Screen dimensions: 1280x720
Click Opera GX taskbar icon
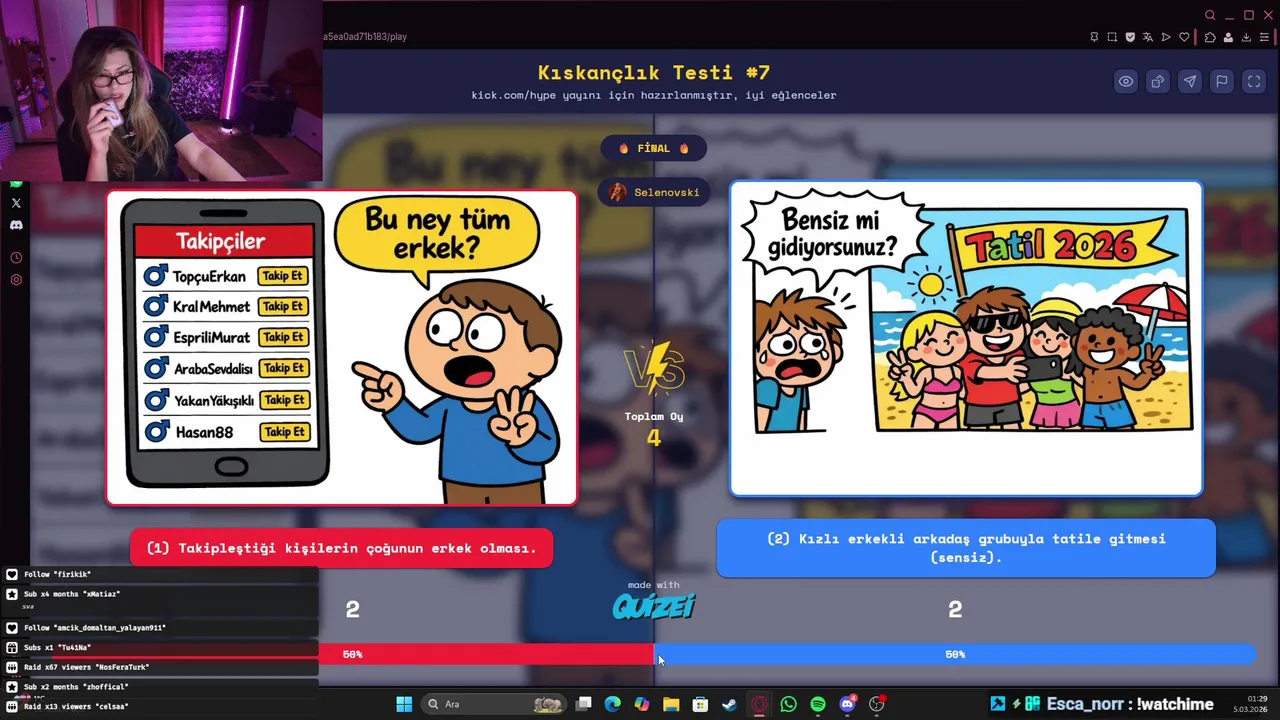759,704
